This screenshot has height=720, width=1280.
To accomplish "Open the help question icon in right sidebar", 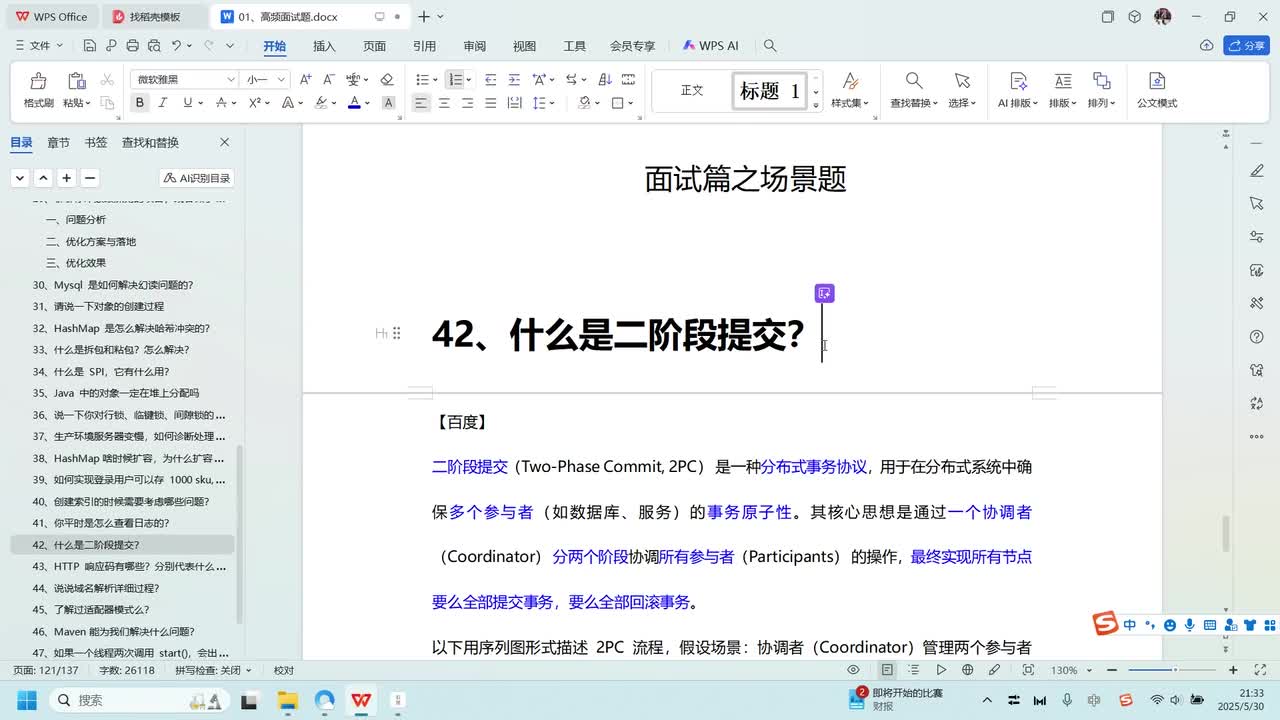I will [1257, 337].
